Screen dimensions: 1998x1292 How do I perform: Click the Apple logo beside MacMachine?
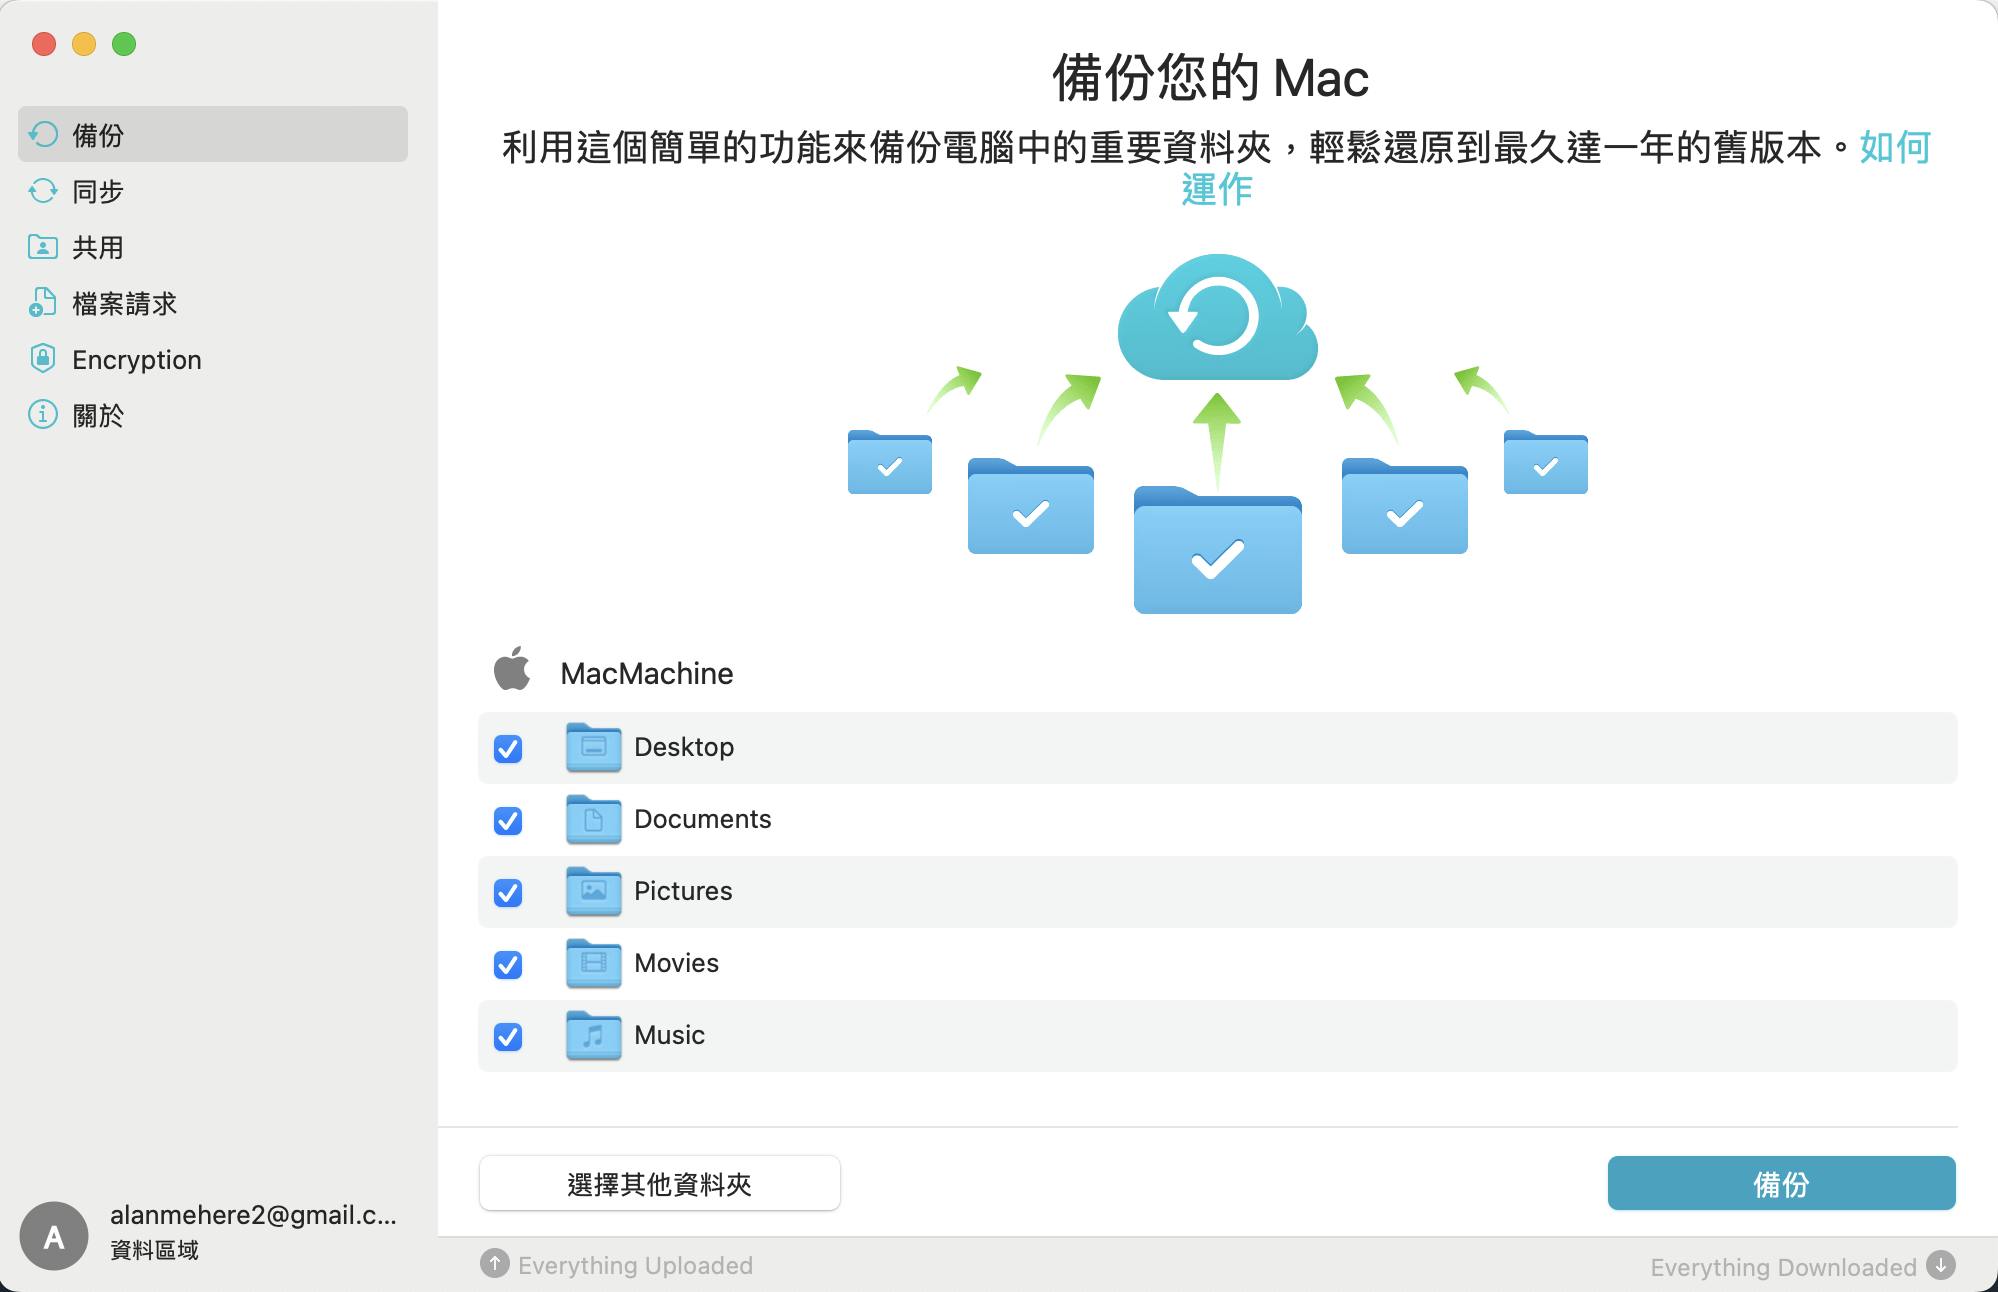(512, 670)
